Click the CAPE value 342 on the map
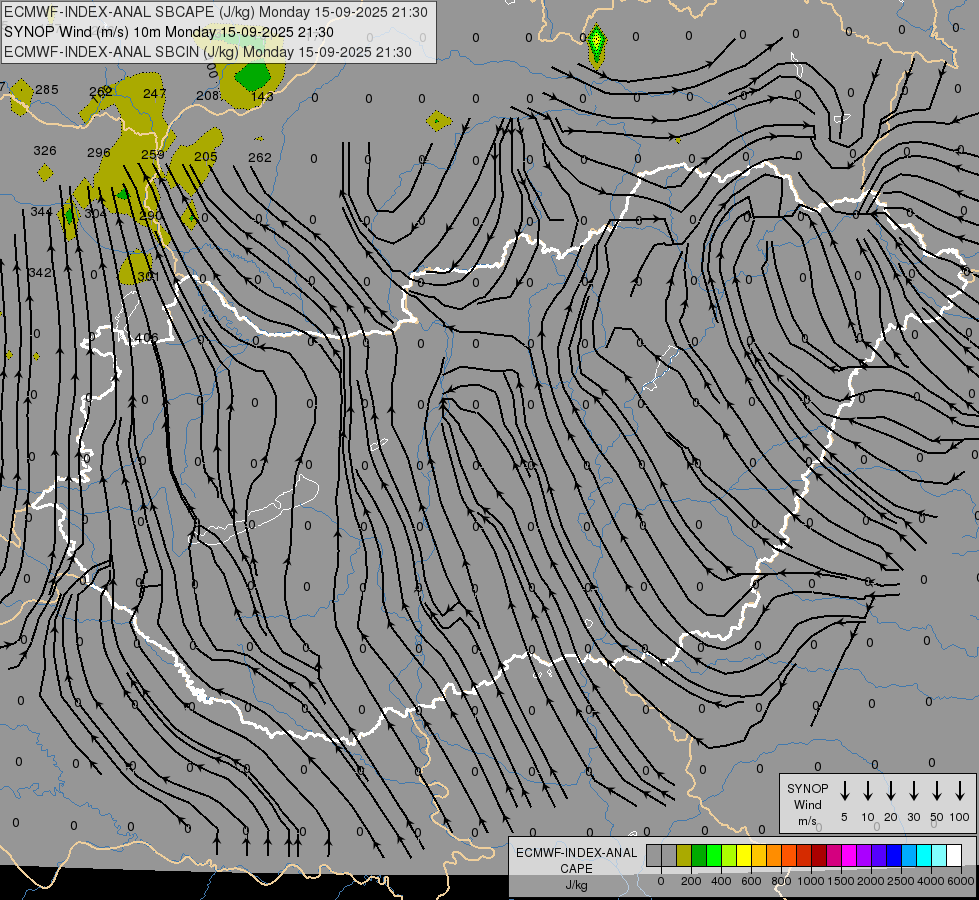979x900 pixels. coord(40,273)
